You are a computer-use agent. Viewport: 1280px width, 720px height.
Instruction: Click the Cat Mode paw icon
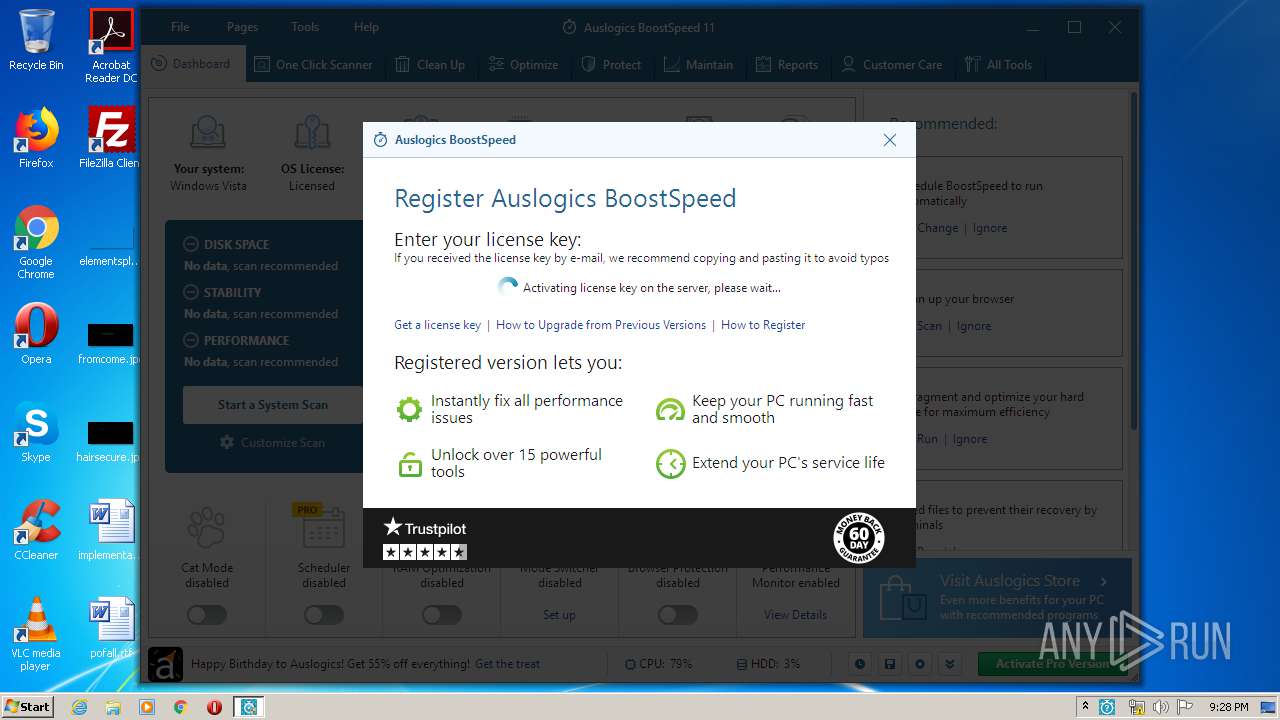click(x=207, y=528)
